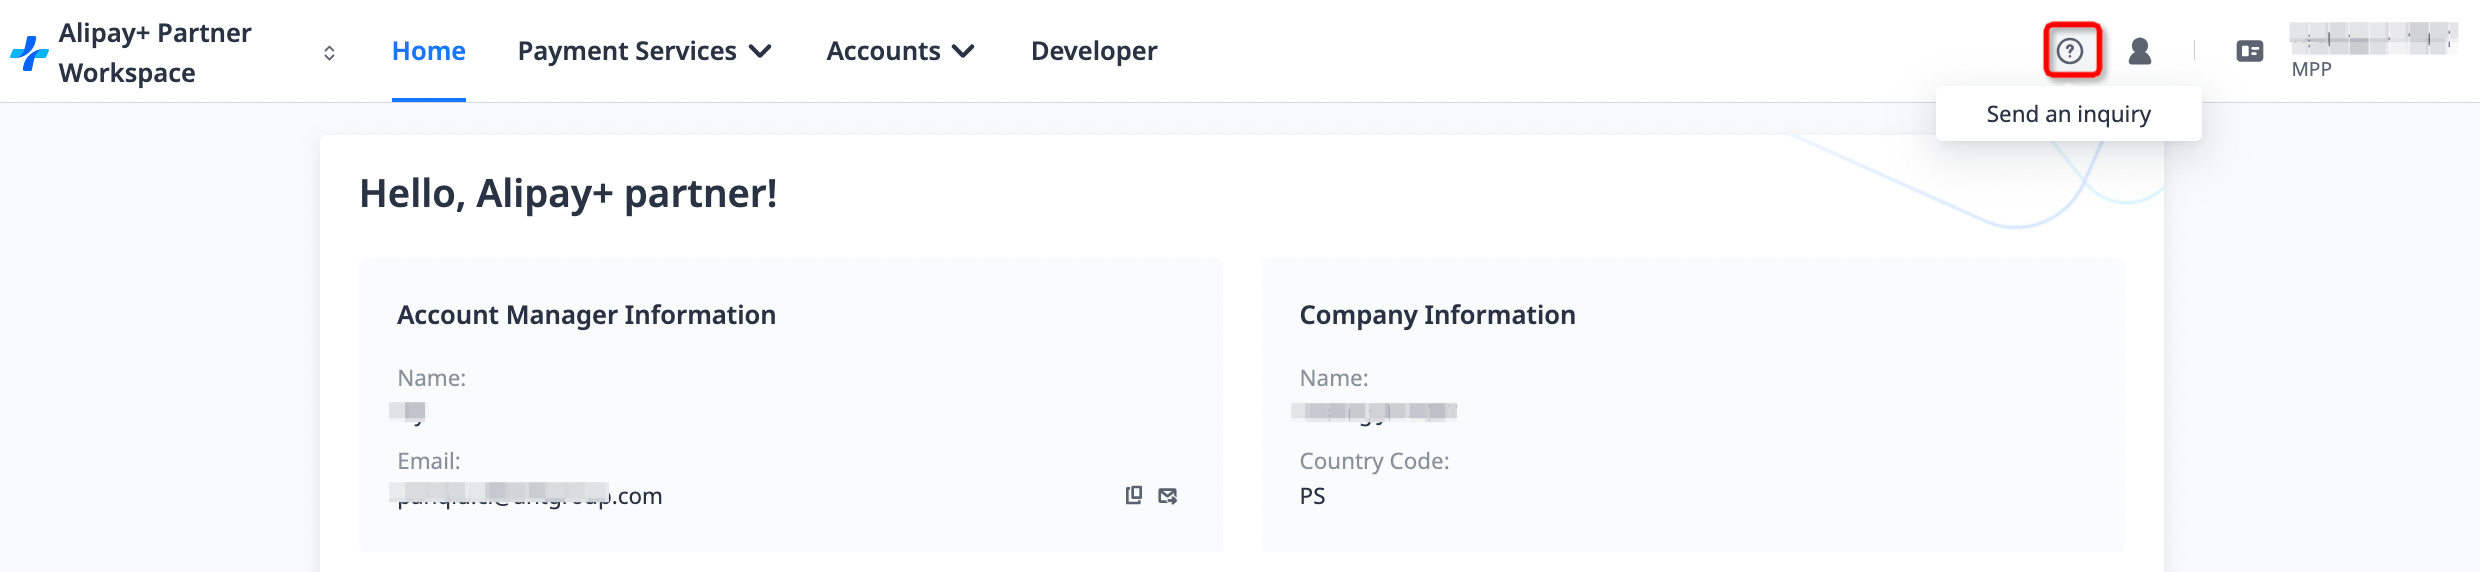Click the Company Information heading
The image size is (2480, 572).
pyautogui.click(x=1437, y=315)
